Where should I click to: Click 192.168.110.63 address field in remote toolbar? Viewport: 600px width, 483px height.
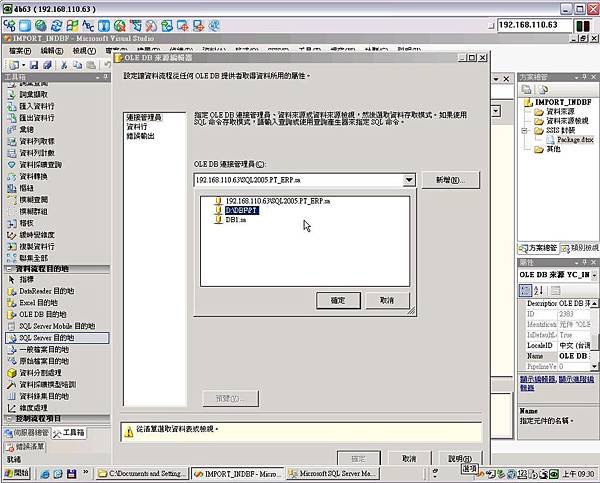tap(533, 25)
